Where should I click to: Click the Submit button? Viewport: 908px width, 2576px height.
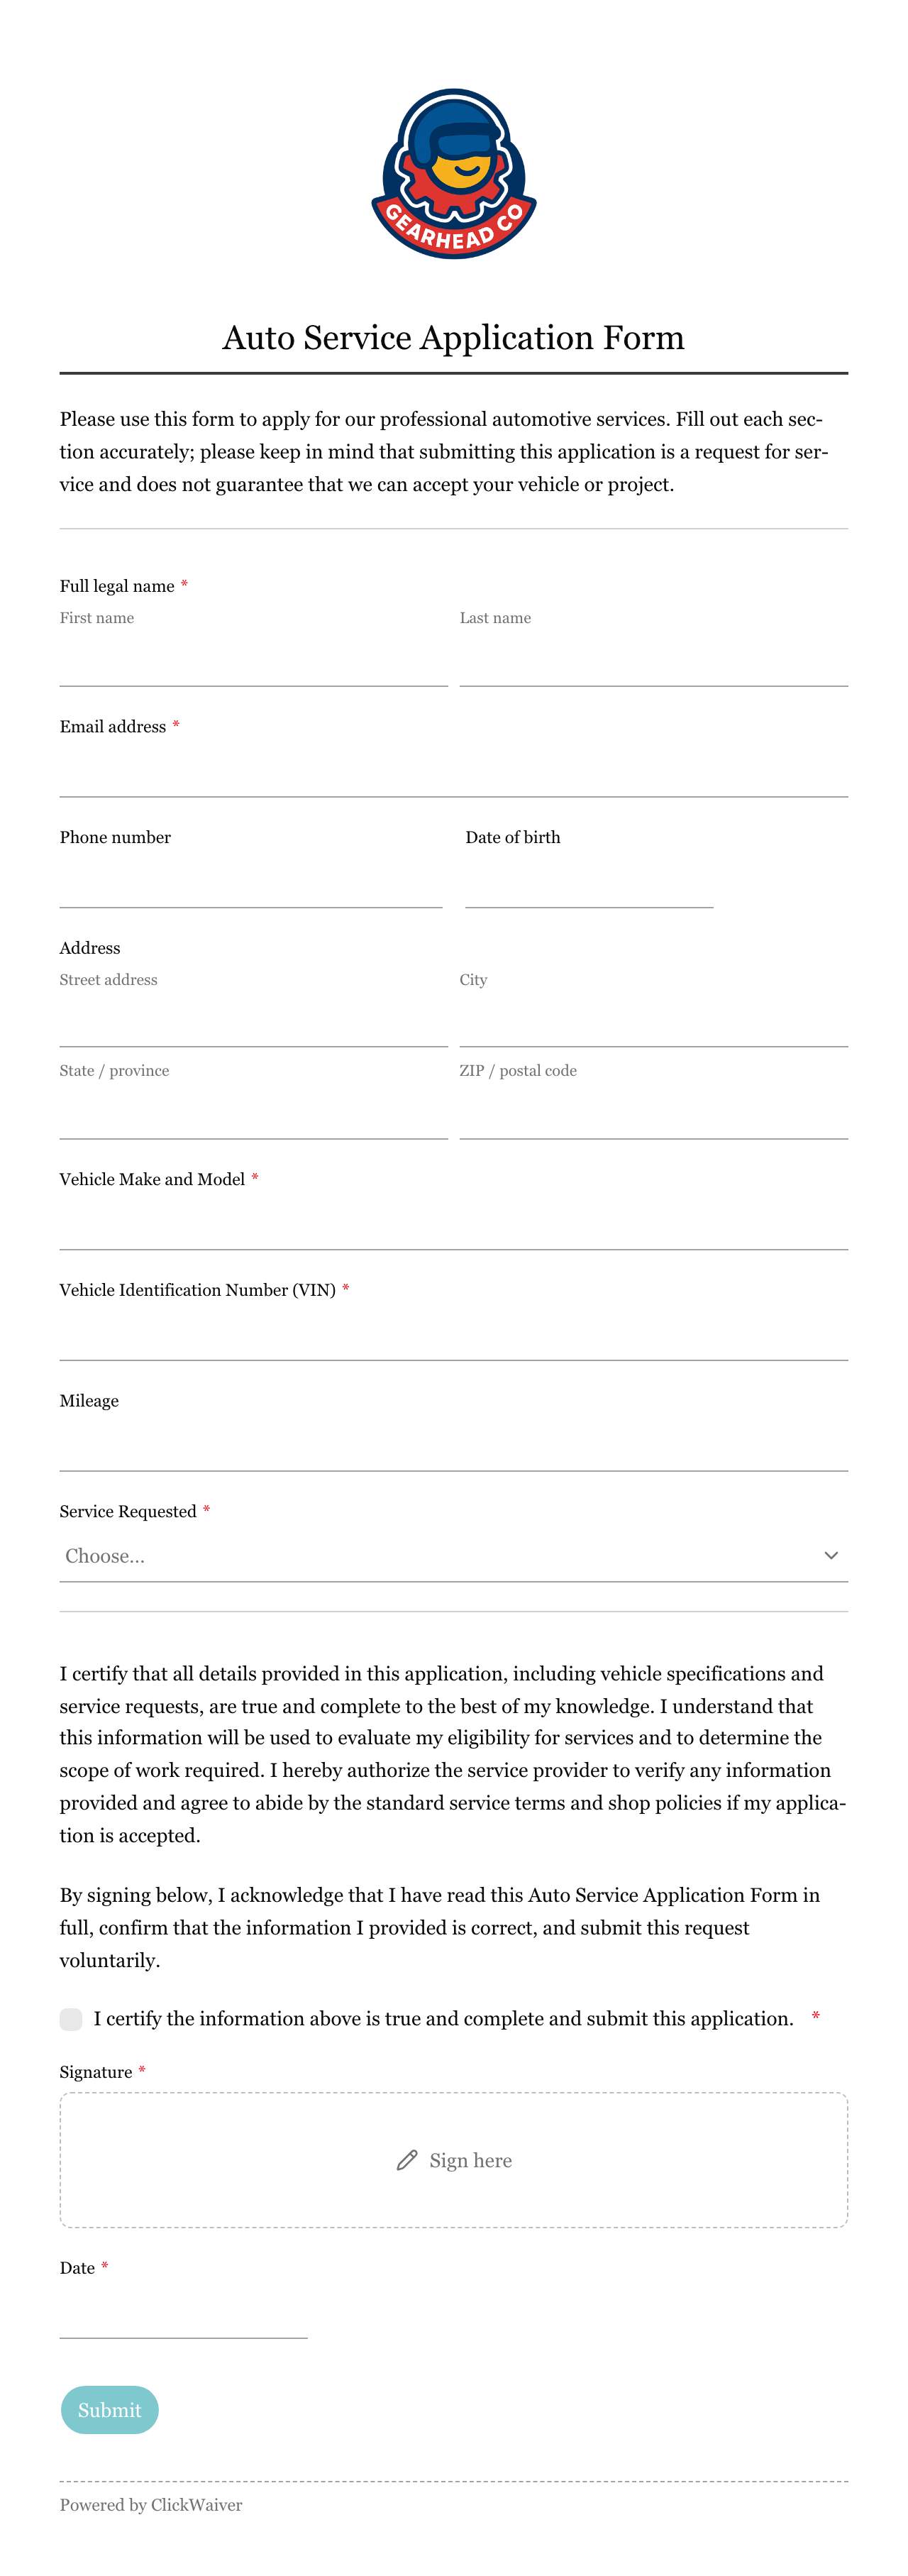tap(110, 2409)
